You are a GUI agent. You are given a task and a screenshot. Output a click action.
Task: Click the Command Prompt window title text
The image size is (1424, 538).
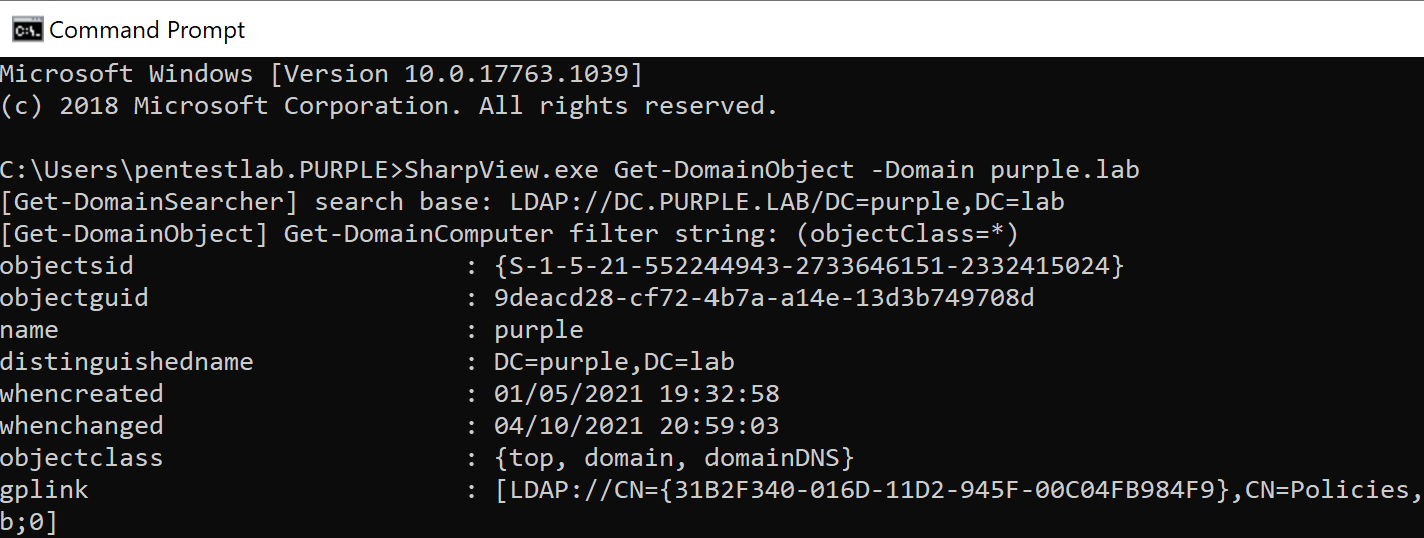pyautogui.click(x=147, y=30)
